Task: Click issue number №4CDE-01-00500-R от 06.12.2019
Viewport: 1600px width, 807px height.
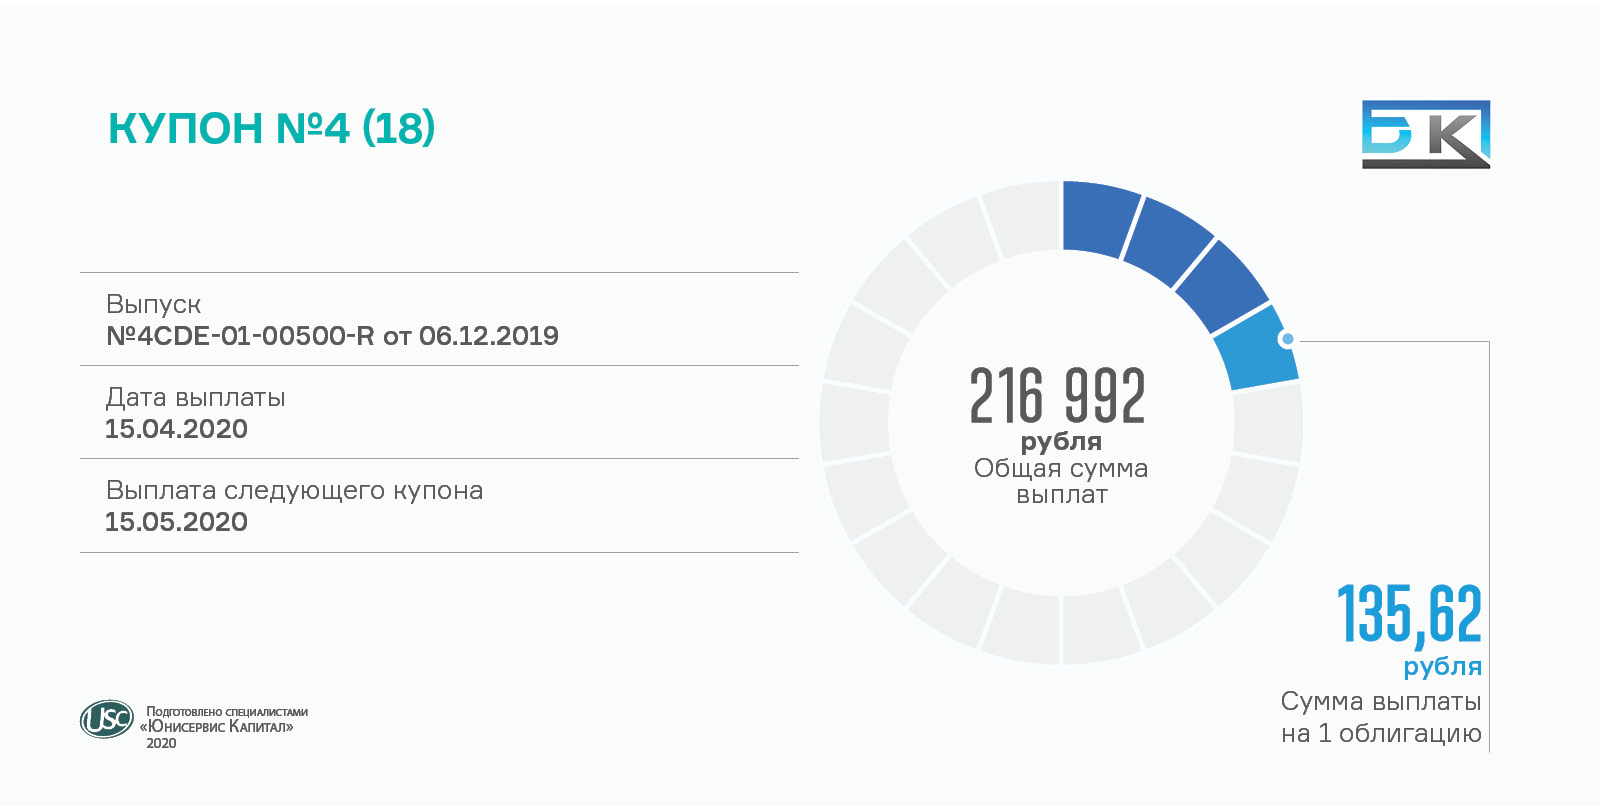Action: [332, 336]
